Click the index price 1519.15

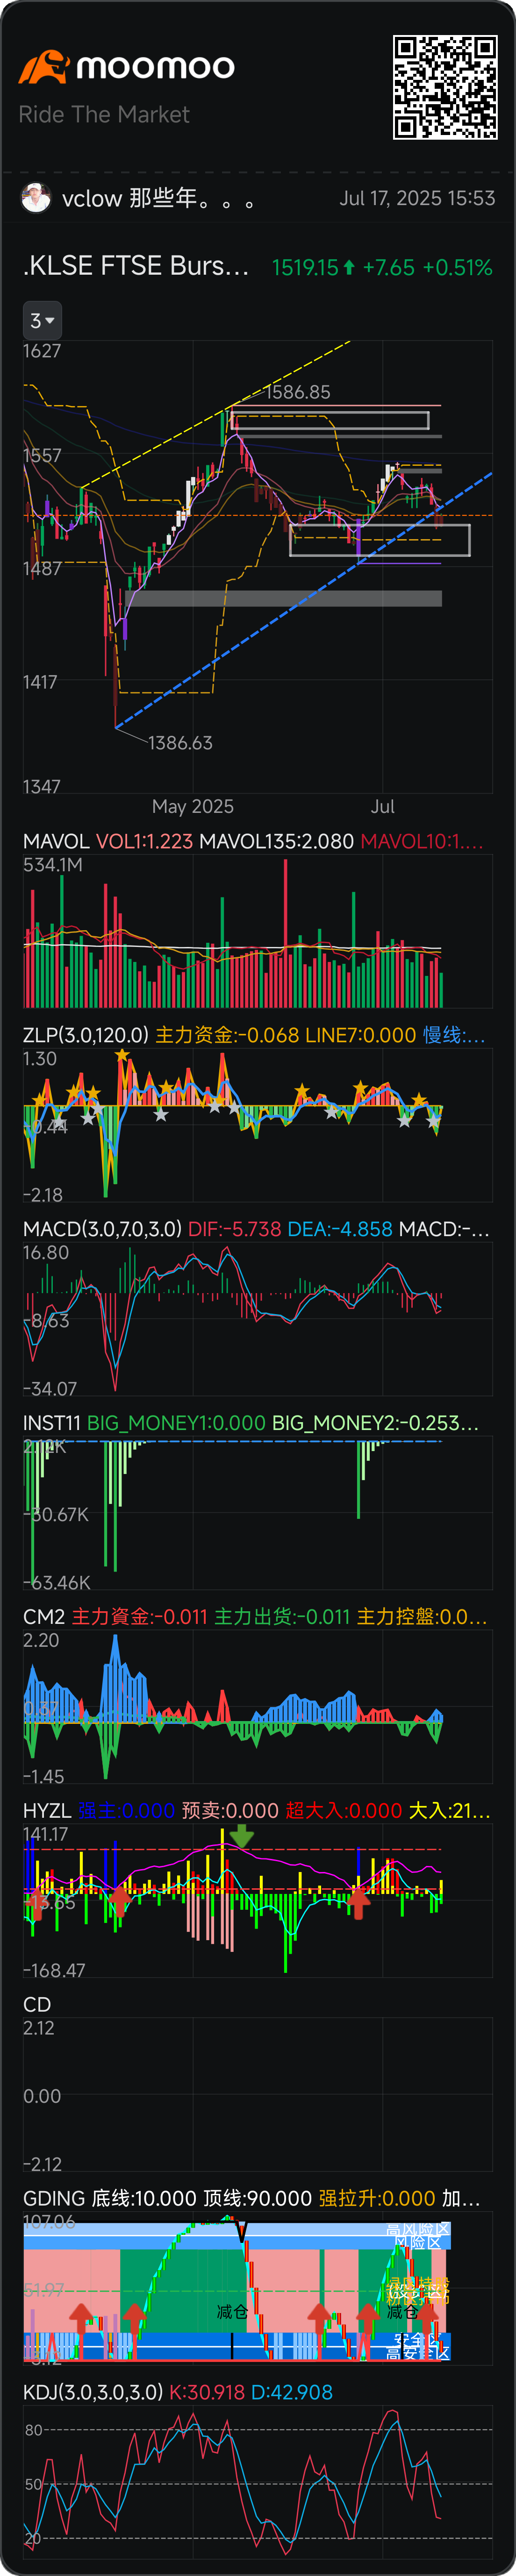click(305, 267)
